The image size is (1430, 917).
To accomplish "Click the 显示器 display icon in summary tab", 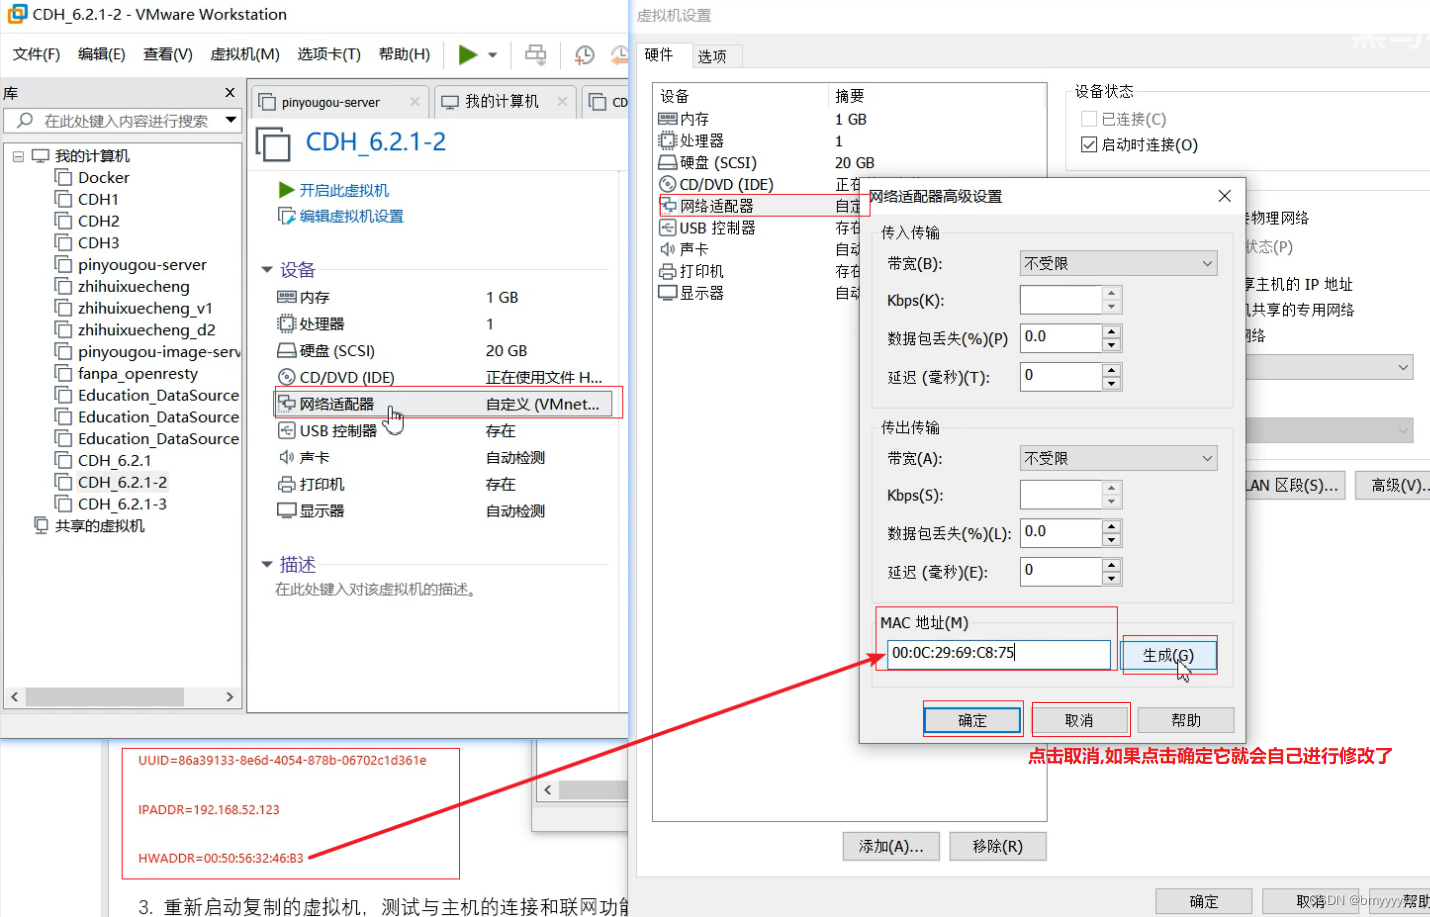I will 286,510.
